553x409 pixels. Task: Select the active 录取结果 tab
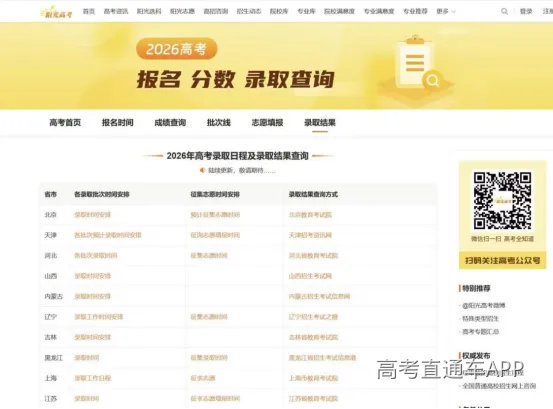tap(320, 123)
